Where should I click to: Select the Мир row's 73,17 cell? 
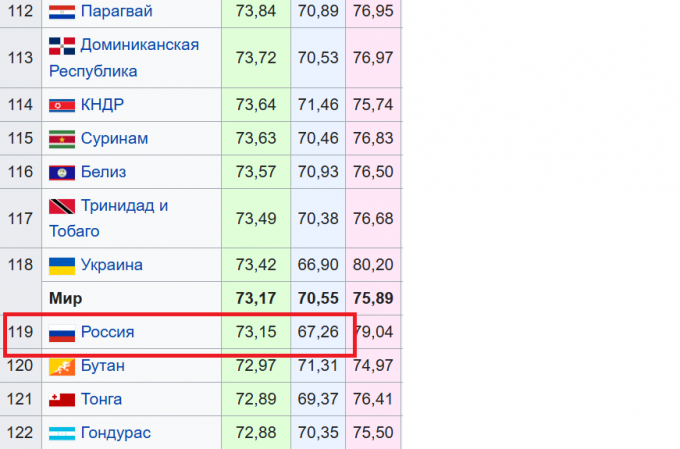[x=255, y=298]
